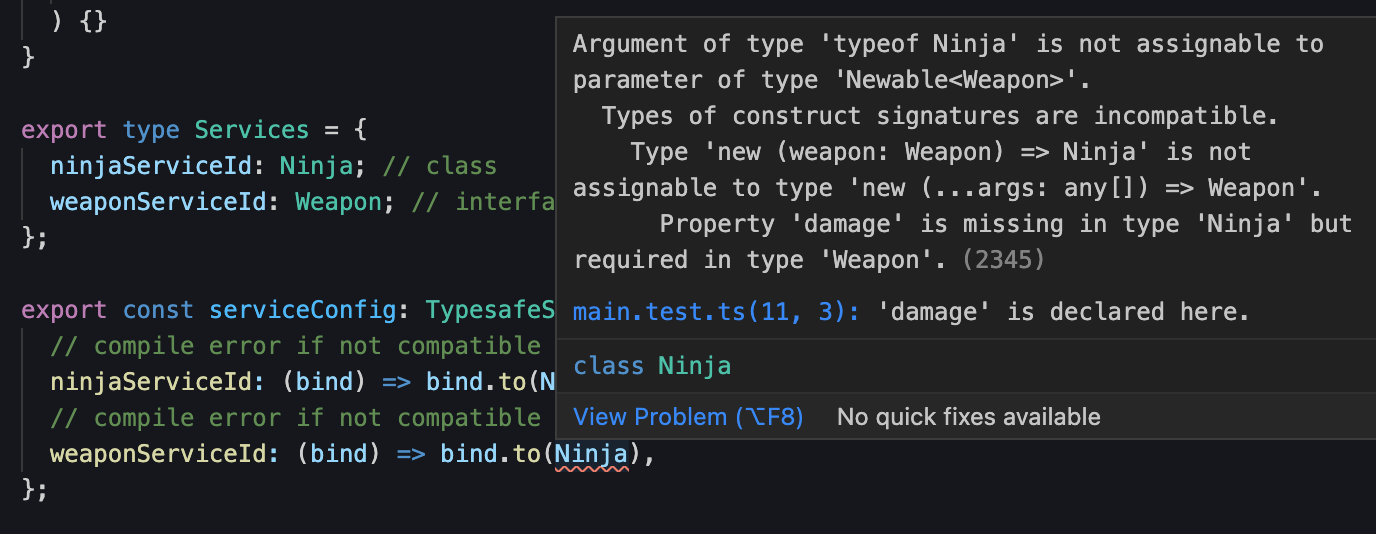This screenshot has height=534, width=1376.
Task: Click the error code (2345) in tooltip
Action: (1003, 260)
